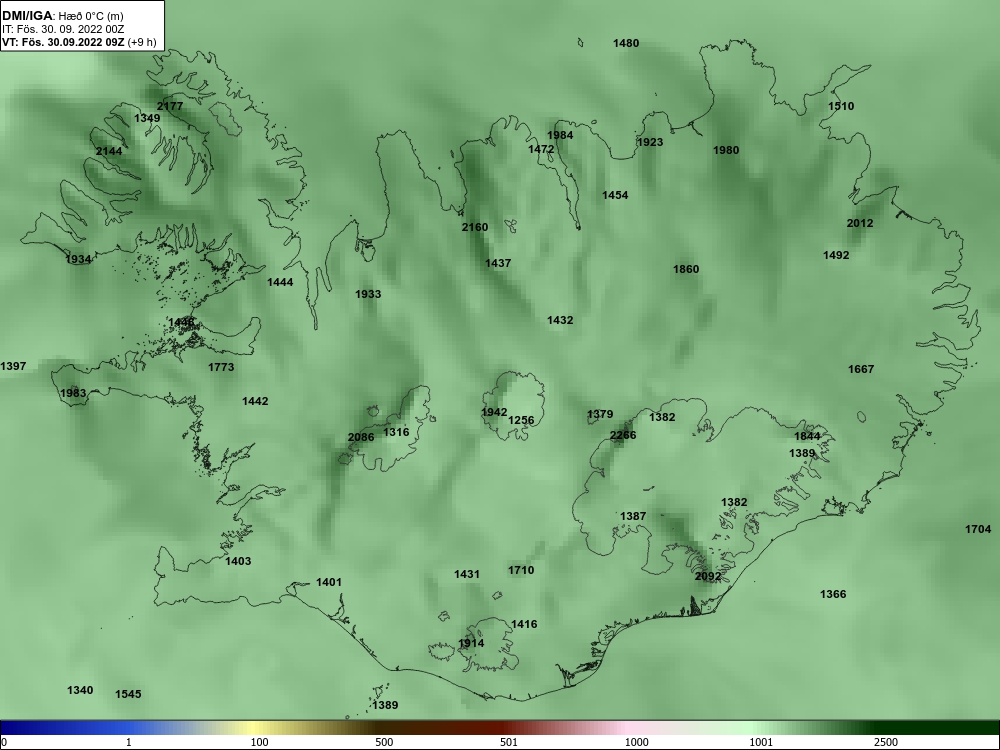The image size is (1000, 750).
Task: Click the value 1437
Action: tap(497, 263)
